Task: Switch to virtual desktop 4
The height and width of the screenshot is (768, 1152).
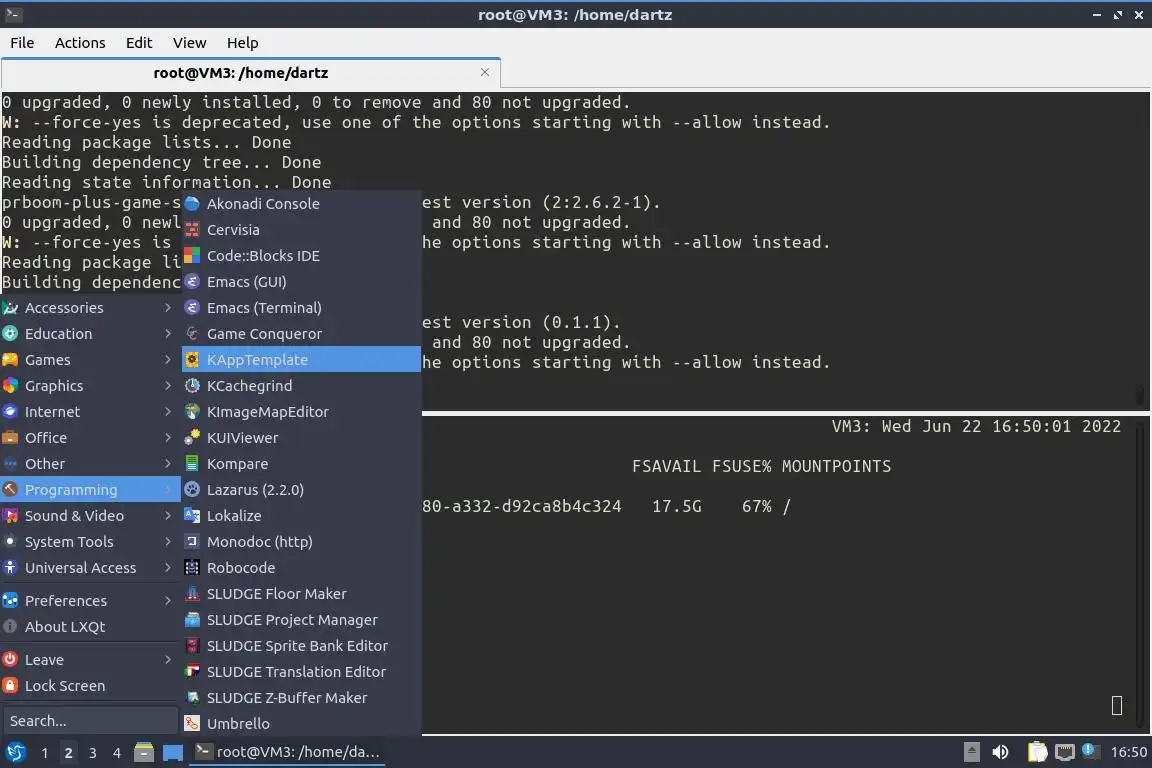Action: coord(117,753)
